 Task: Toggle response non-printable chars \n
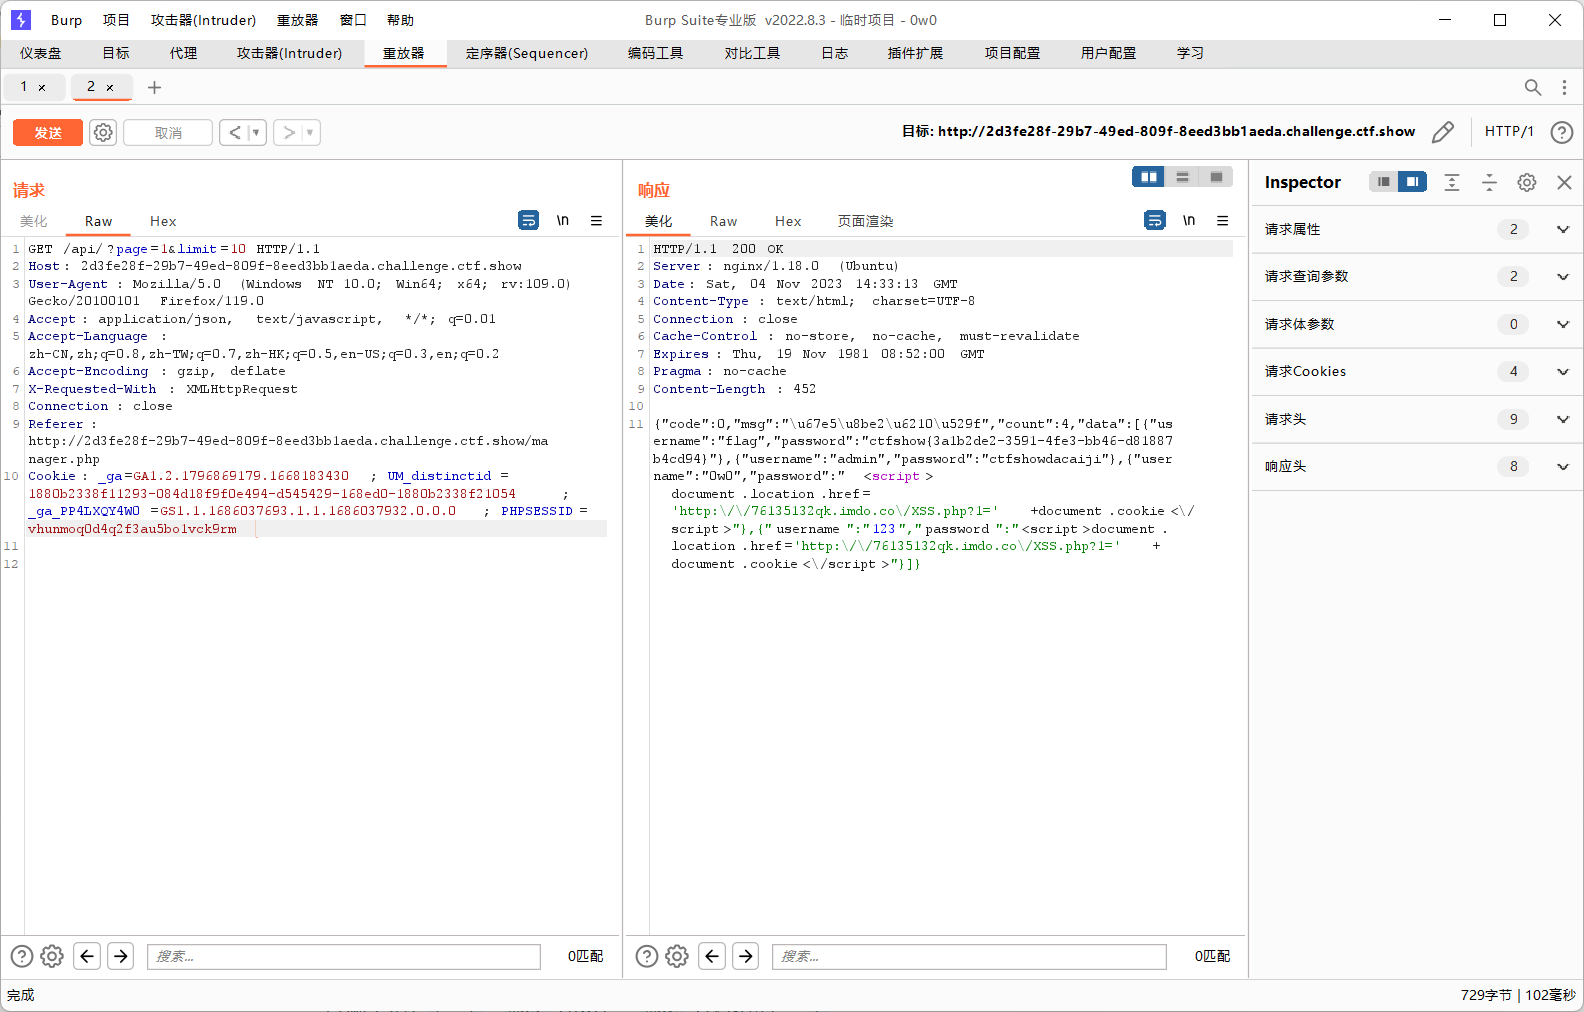point(1189,220)
